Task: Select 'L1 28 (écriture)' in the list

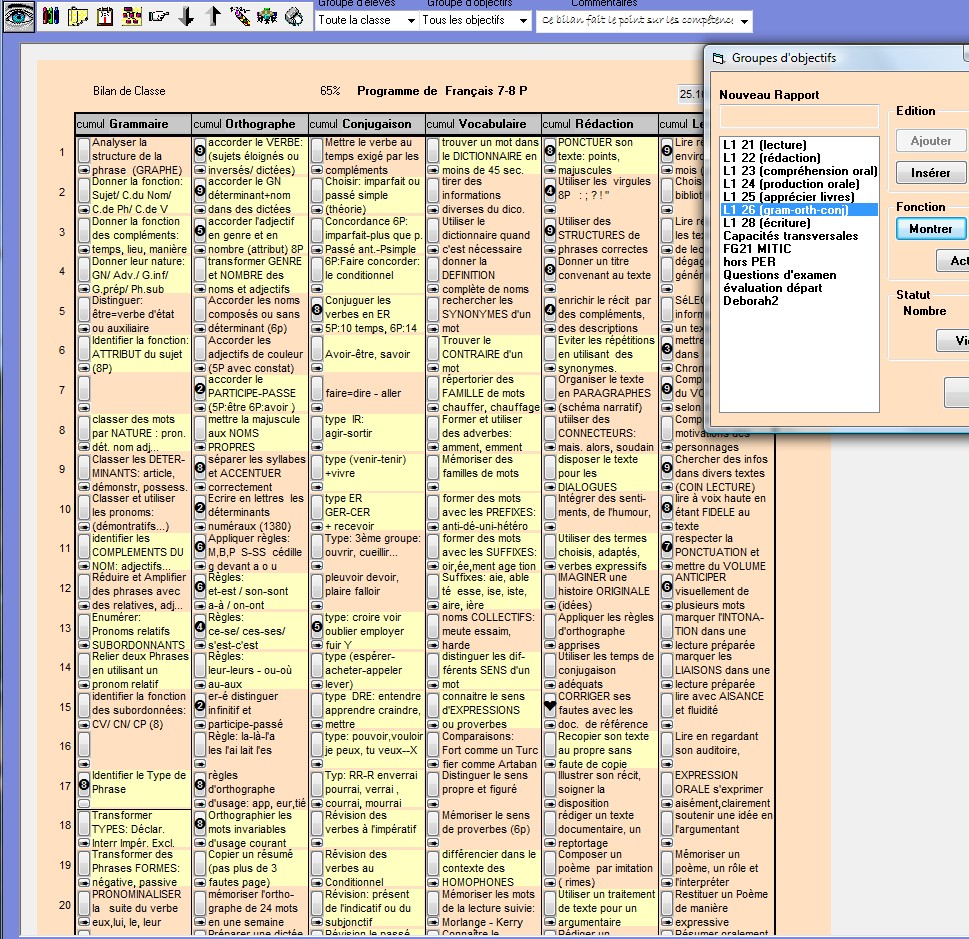Action: [766, 223]
